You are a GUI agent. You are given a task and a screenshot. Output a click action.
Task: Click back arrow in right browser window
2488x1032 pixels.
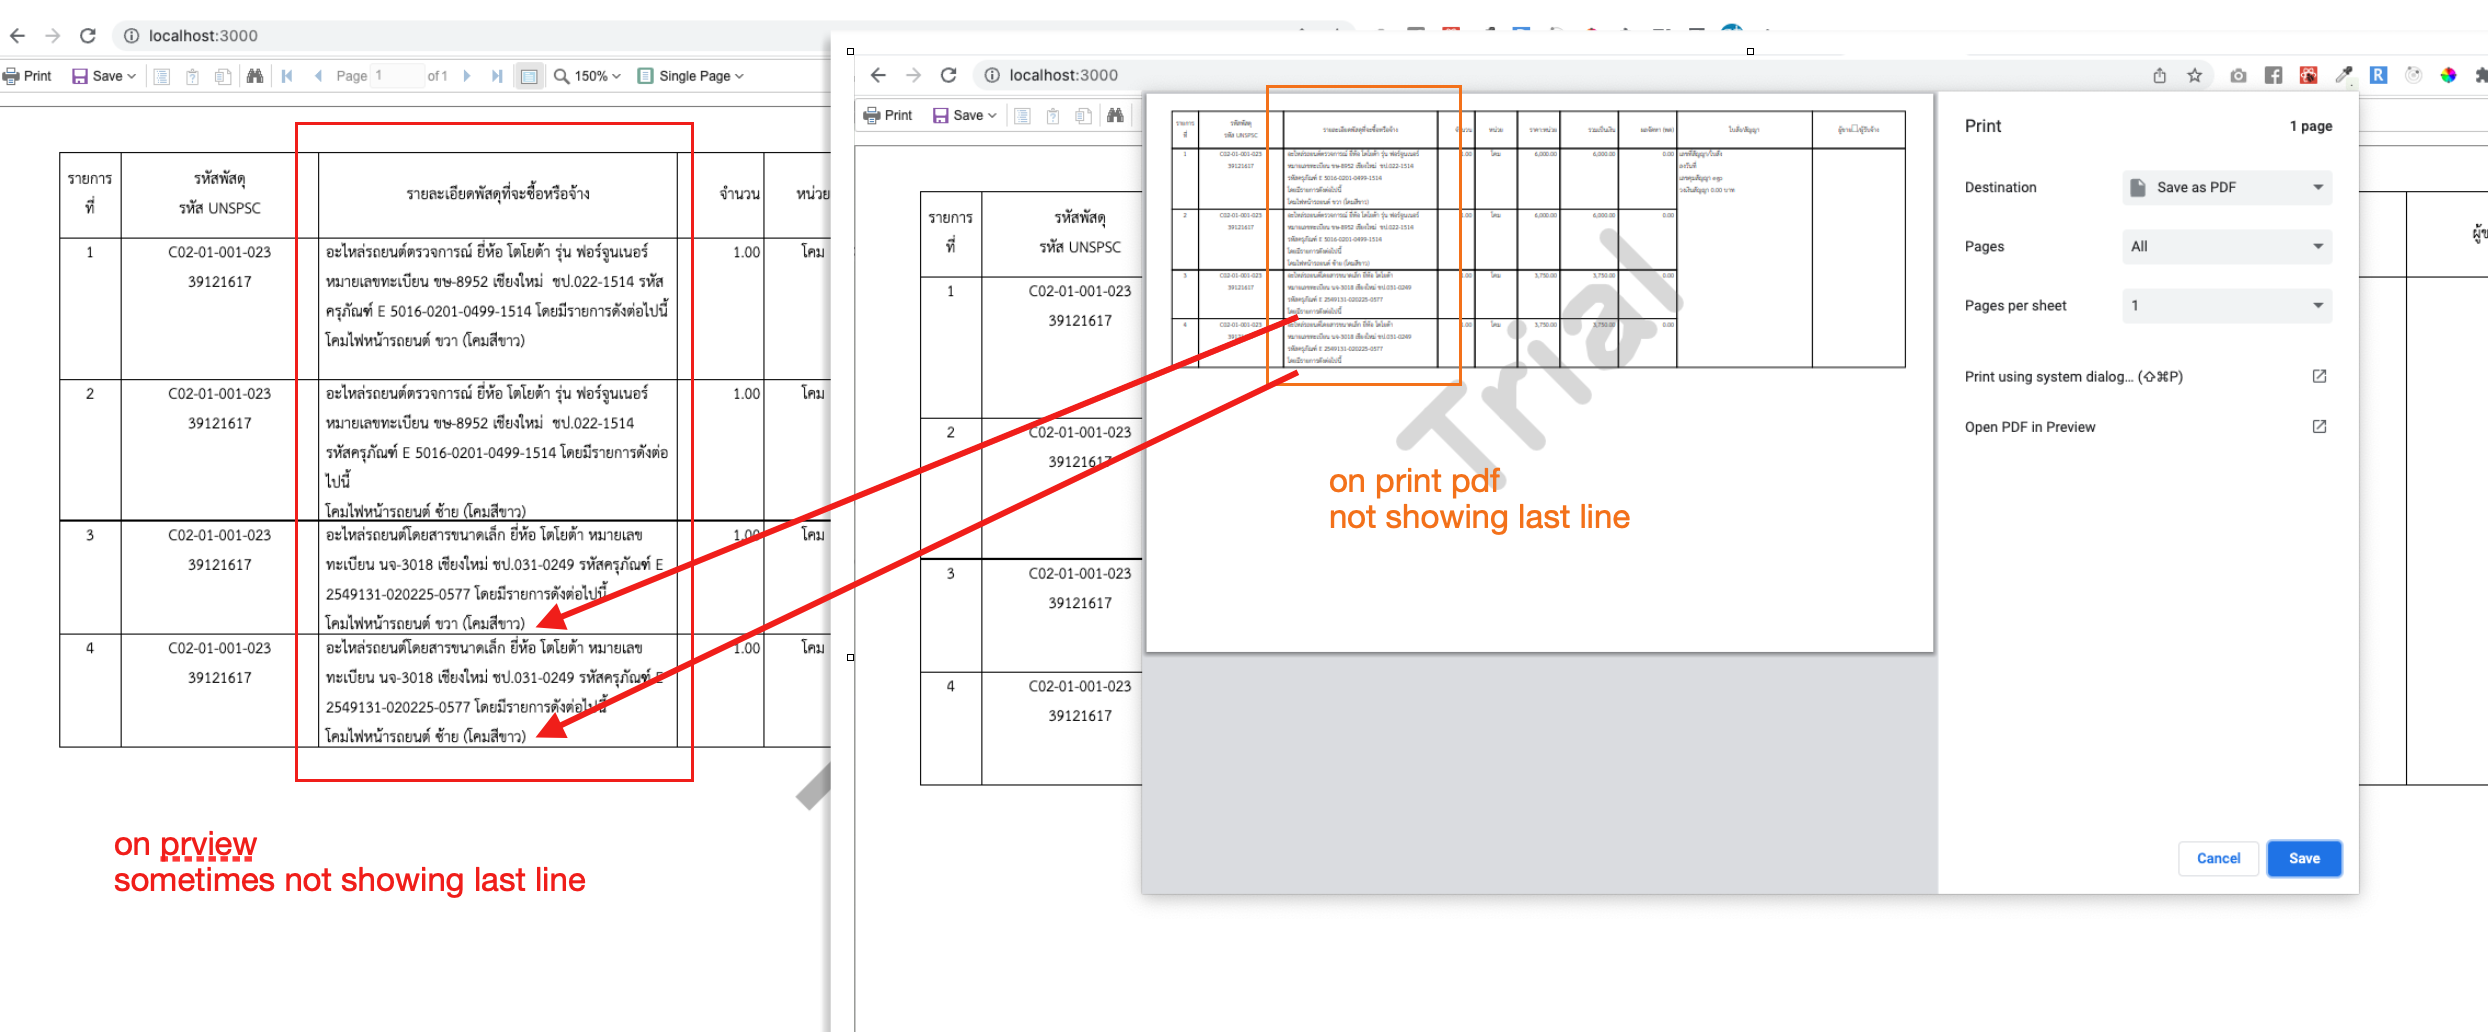(x=878, y=75)
